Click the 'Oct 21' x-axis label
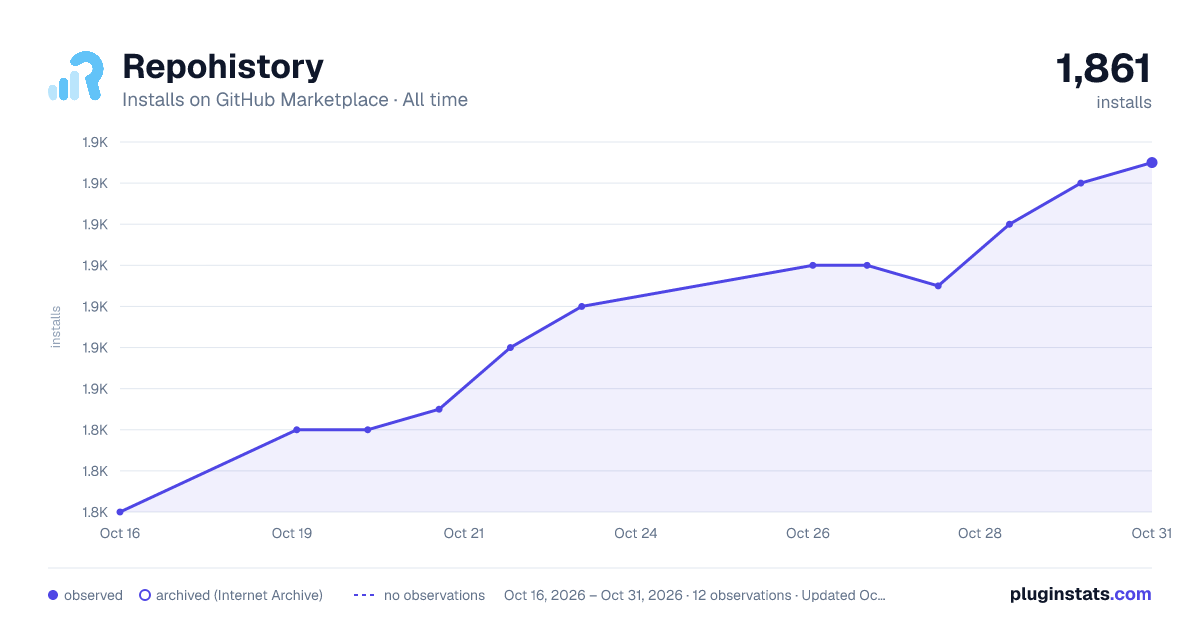The height and width of the screenshot is (630, 1200). [464, 533]
